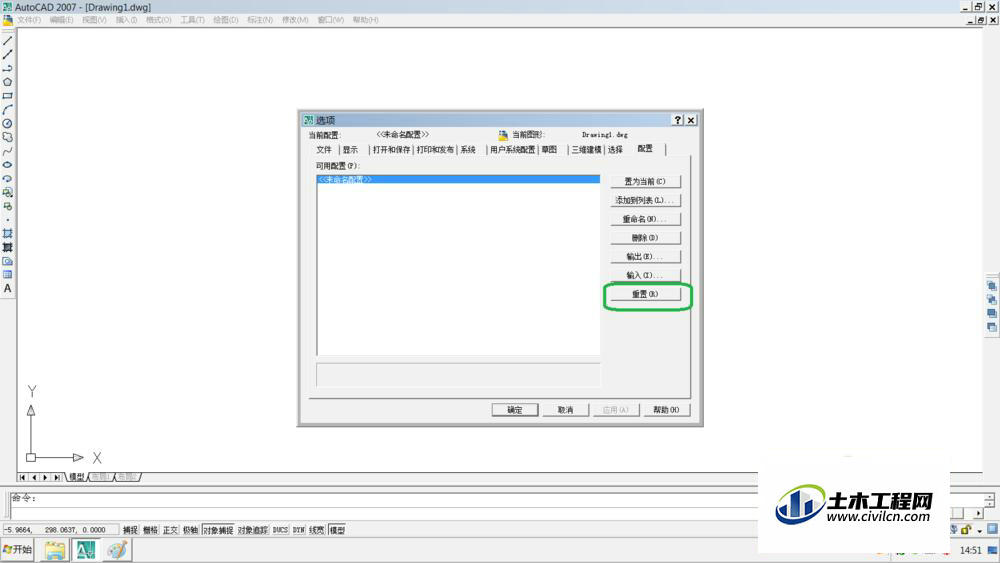Switch to the 草图 tab
Screen dimensions: 1000x563
(x=549, y=150)
